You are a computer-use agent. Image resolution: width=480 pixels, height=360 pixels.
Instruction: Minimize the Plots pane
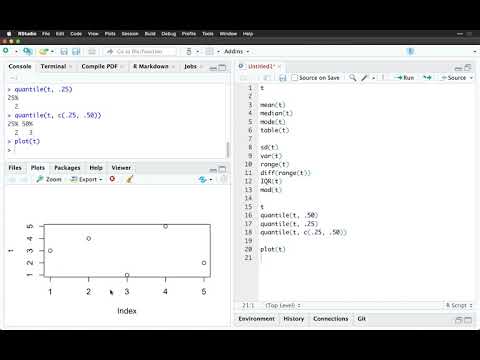click(x=213, y=170)
